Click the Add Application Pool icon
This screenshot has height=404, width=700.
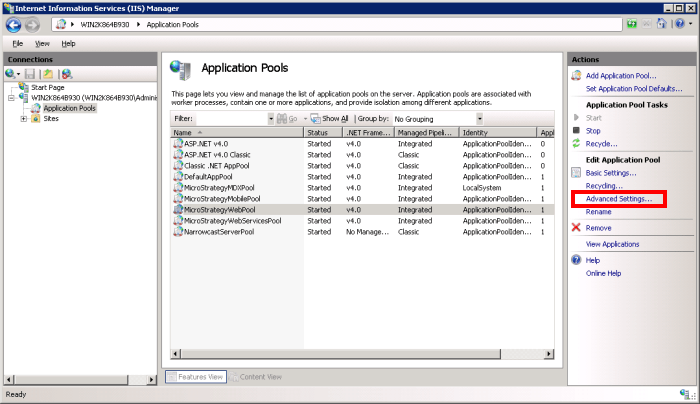click(x=576, y=75)
